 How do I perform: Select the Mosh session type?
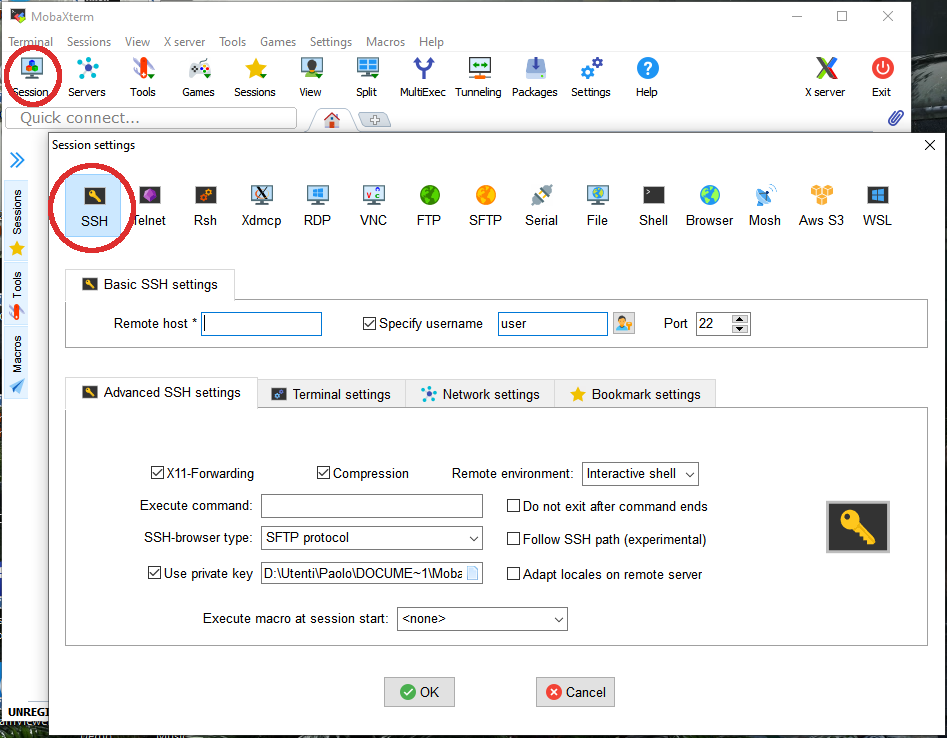(x=765, y=207)
